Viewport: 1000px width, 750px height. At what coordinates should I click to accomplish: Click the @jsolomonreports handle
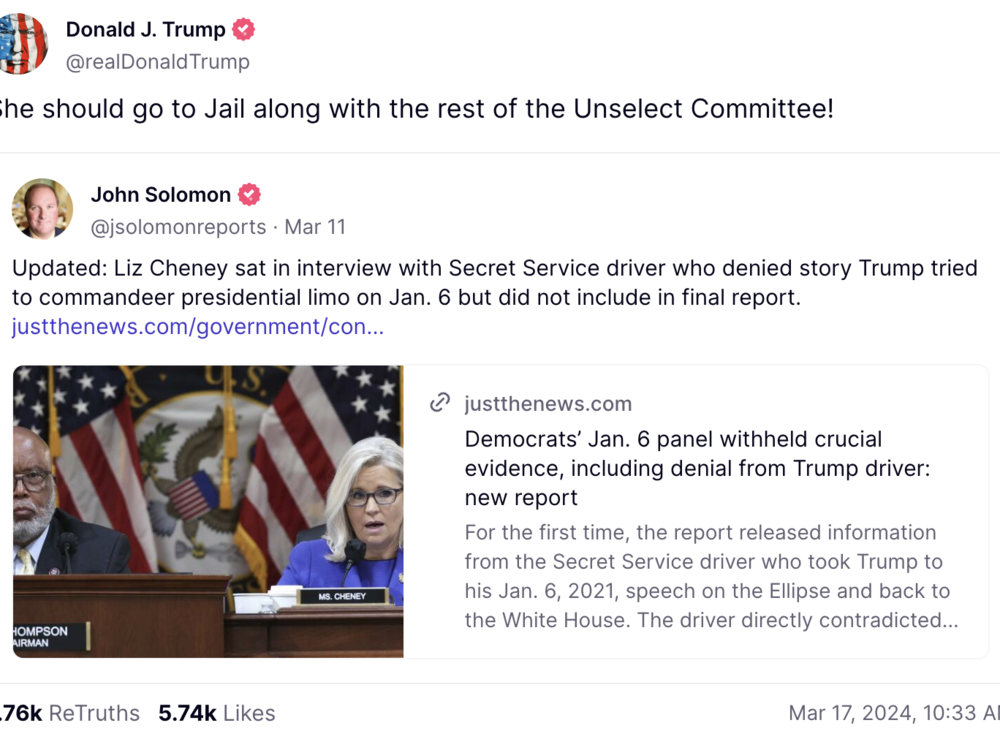coord(179,227)
